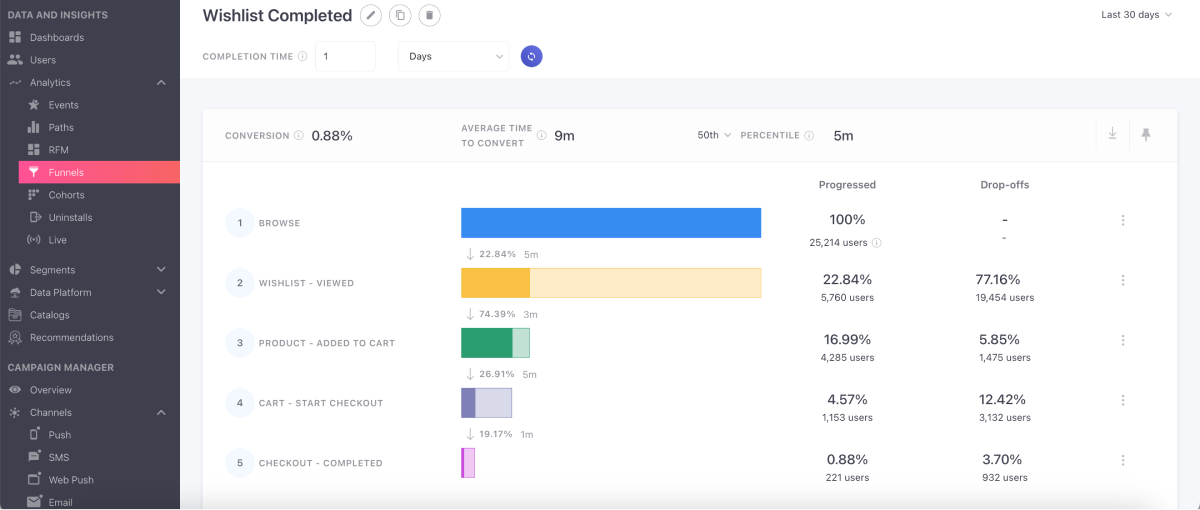1200x510 pixels.
Task: Open the three-dot menu for Checkout - Completed
Action: (1123, 461)
